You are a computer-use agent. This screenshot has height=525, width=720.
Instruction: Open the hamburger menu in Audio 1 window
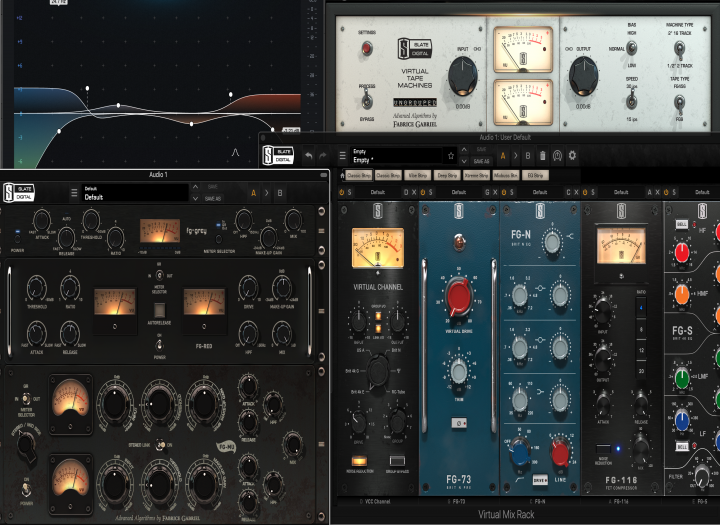(74, 193)
